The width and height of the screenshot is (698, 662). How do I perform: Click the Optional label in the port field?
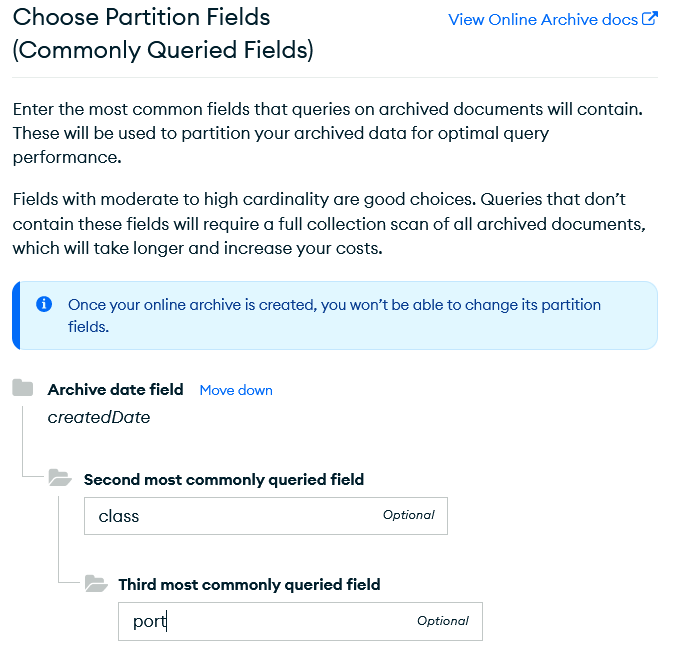443,621
